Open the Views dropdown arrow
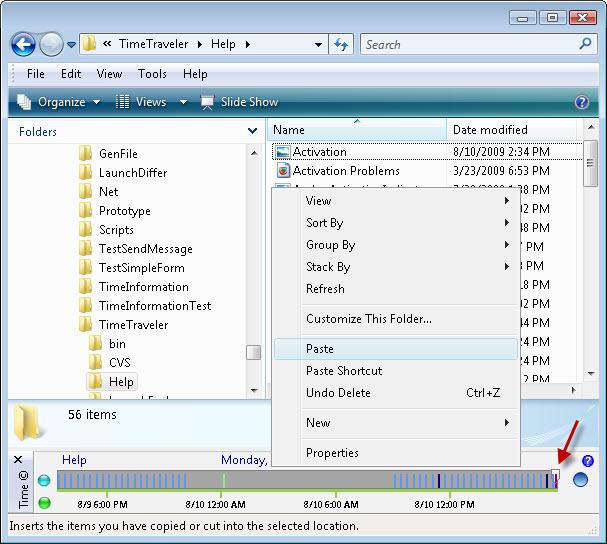Image resolution: width=607 pixels, height=544 pixels. [183, 102]
